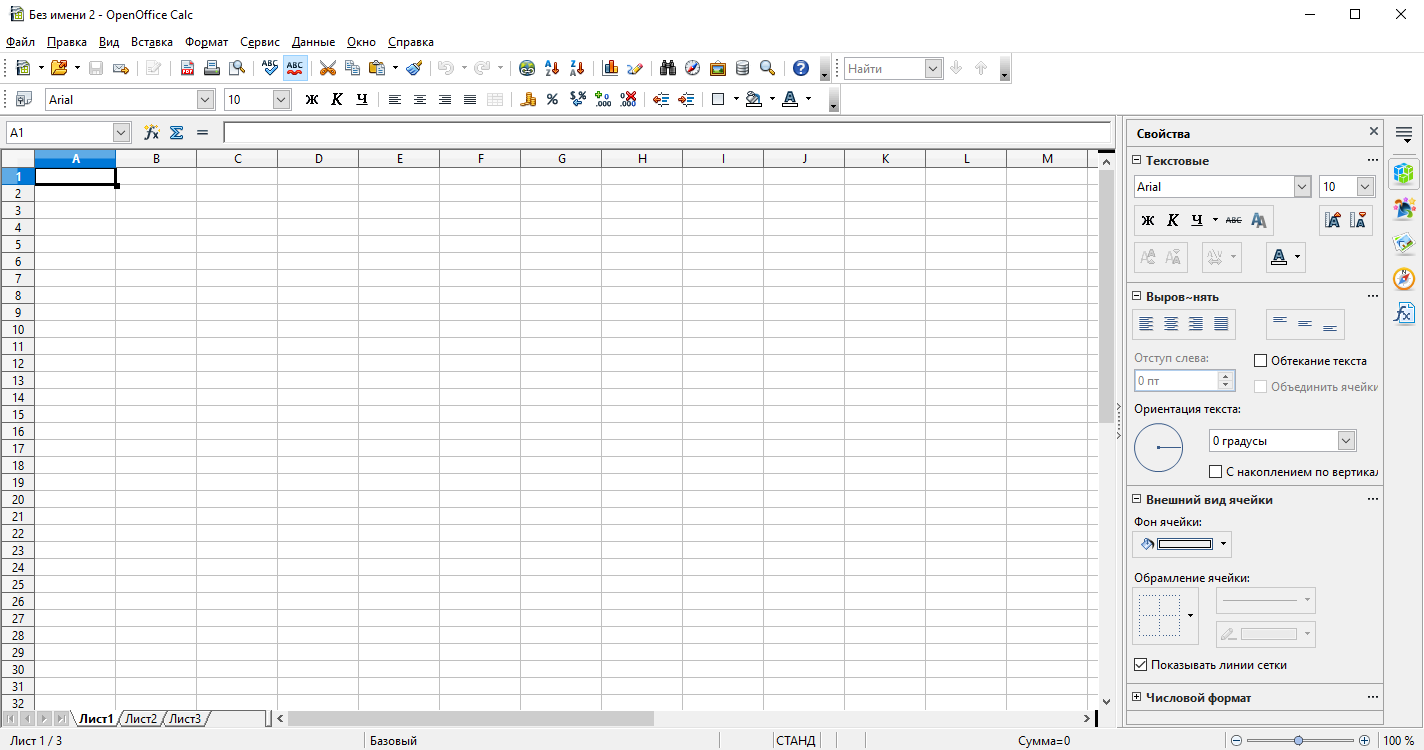The height and width of the screenshot is (750, 1424).
Task: Open the Вставка menu
Action: pyautogui.click(x=152, y=42)
